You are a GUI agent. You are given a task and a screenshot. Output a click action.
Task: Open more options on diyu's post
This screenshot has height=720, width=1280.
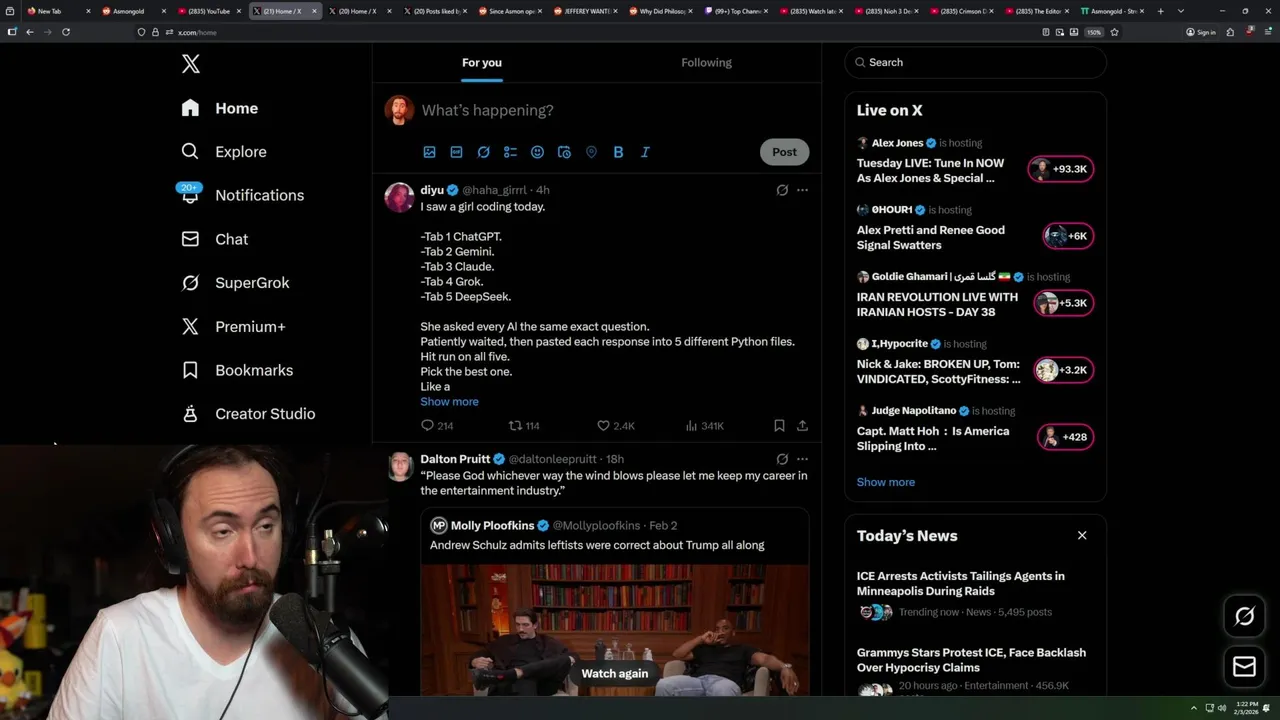coord(802,190)
